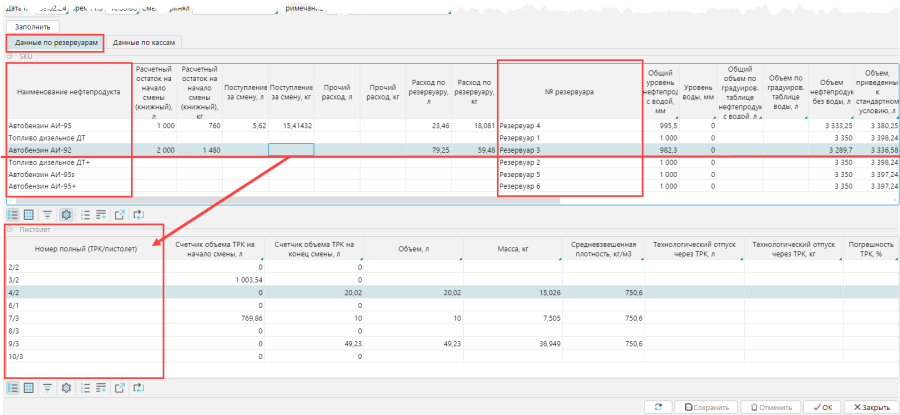The height and width of the screenshot is (415, 900).
Task: Collapse the SKU section
Action: 11,58
